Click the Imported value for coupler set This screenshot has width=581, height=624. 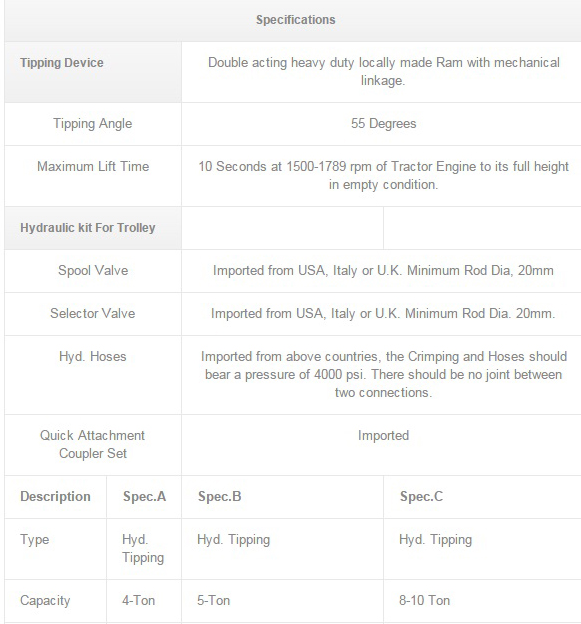(384, 435)
